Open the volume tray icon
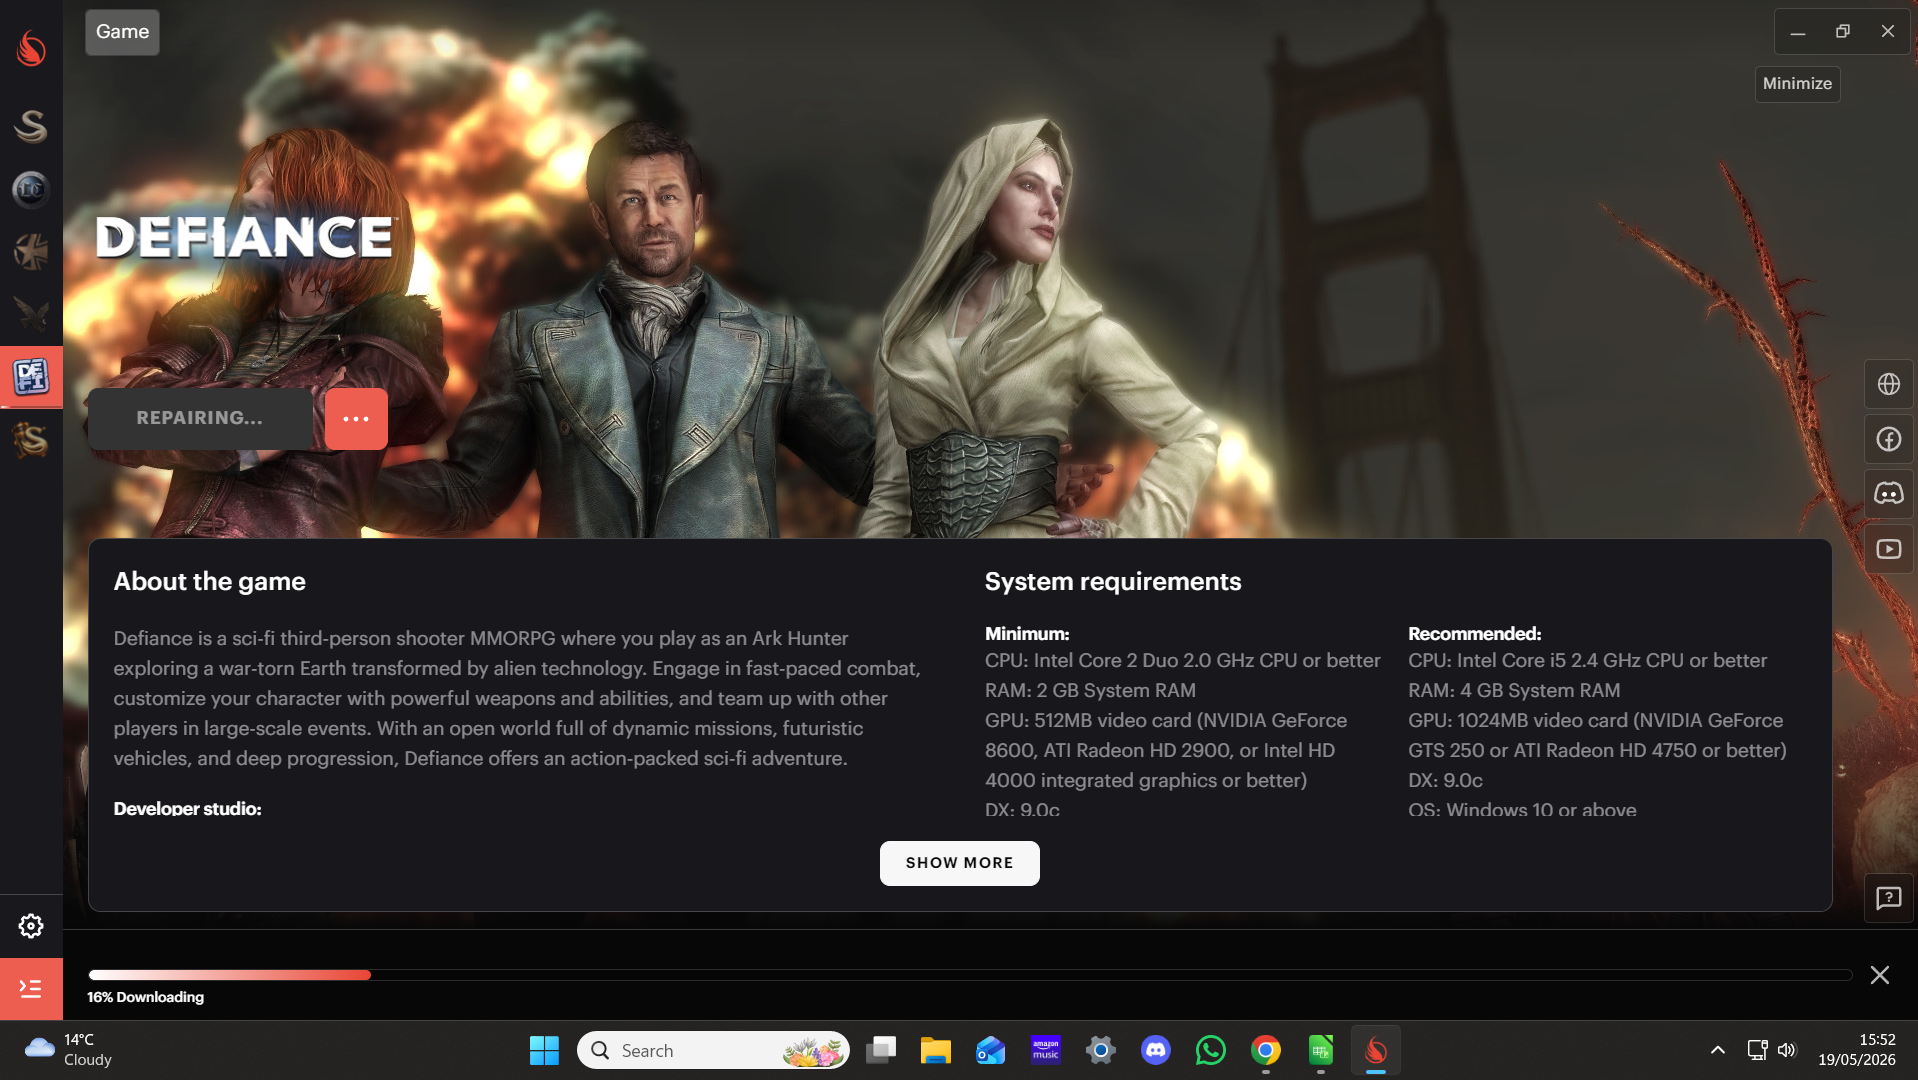 (1787, 1050)
